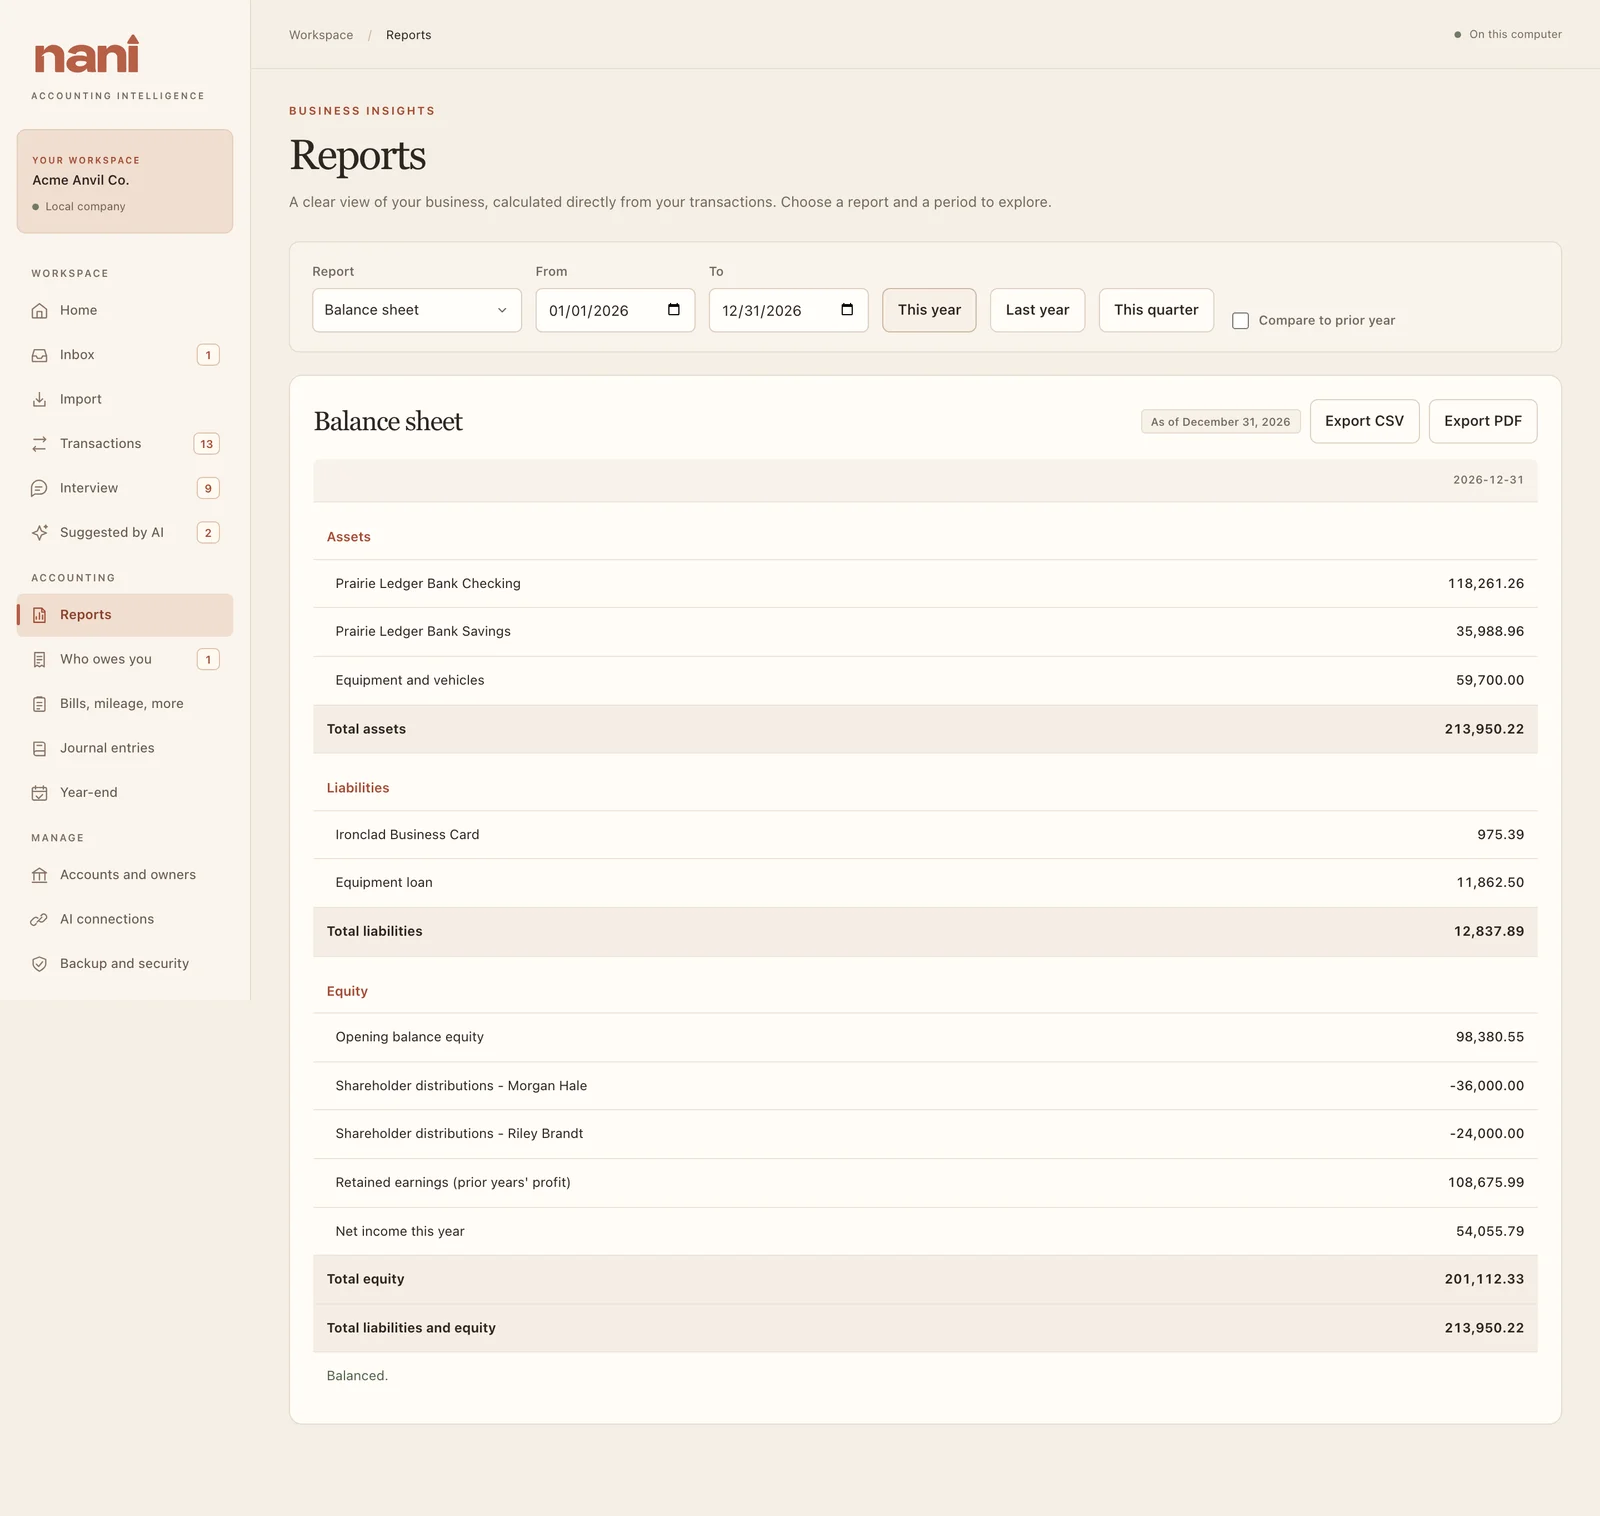Select the This year period button
1600x1516 pixels.
[929, 310]
